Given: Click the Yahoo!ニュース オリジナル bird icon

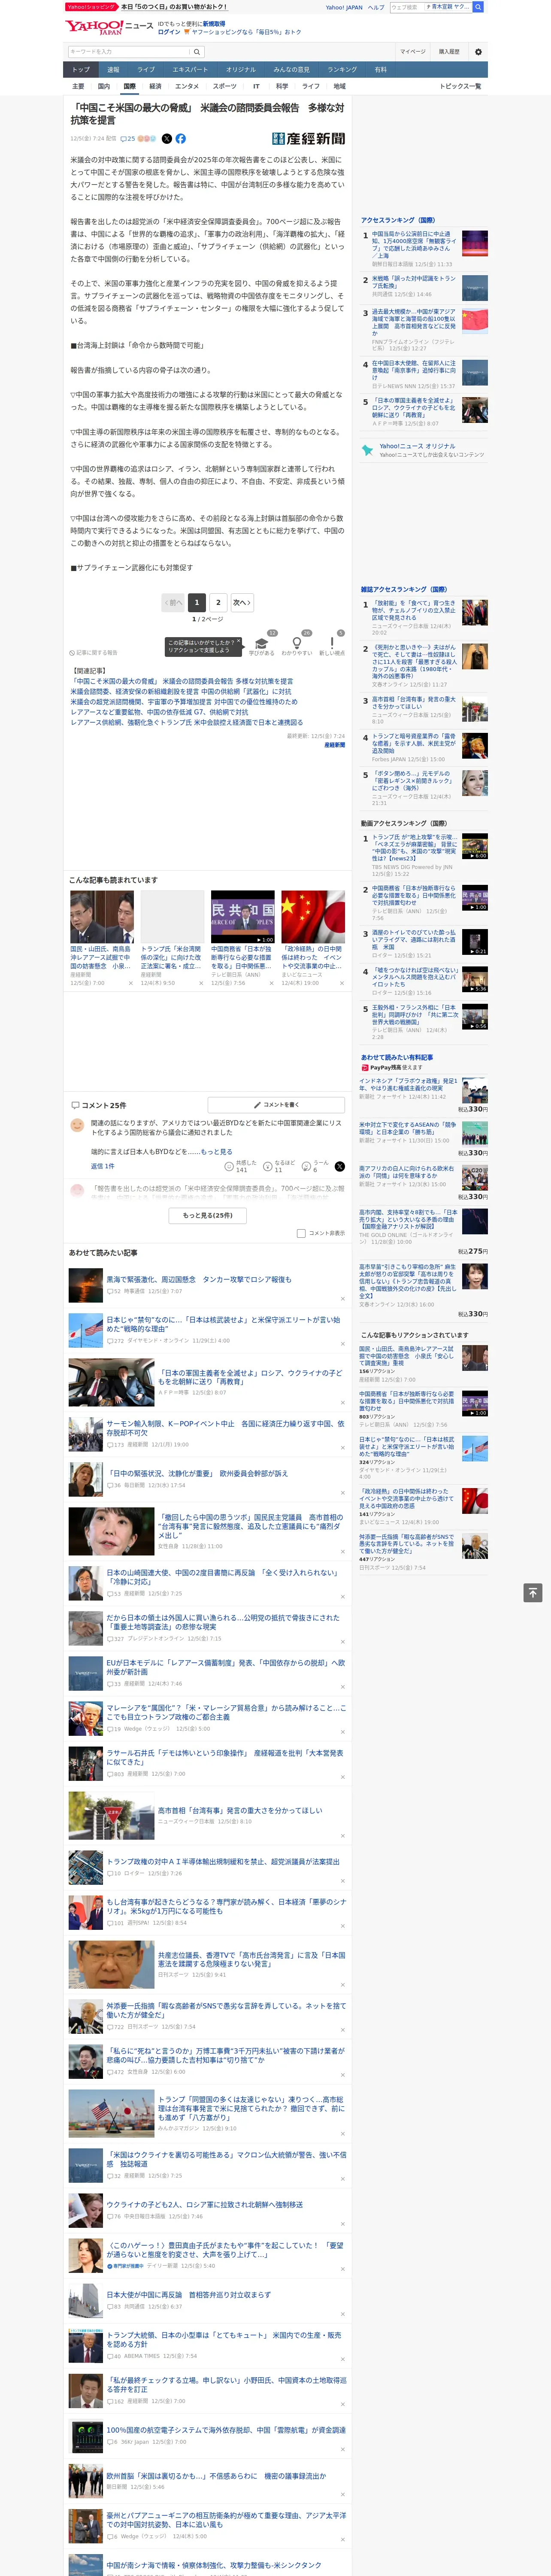Looking at the screenshot, I should click(x=367, y=450).
